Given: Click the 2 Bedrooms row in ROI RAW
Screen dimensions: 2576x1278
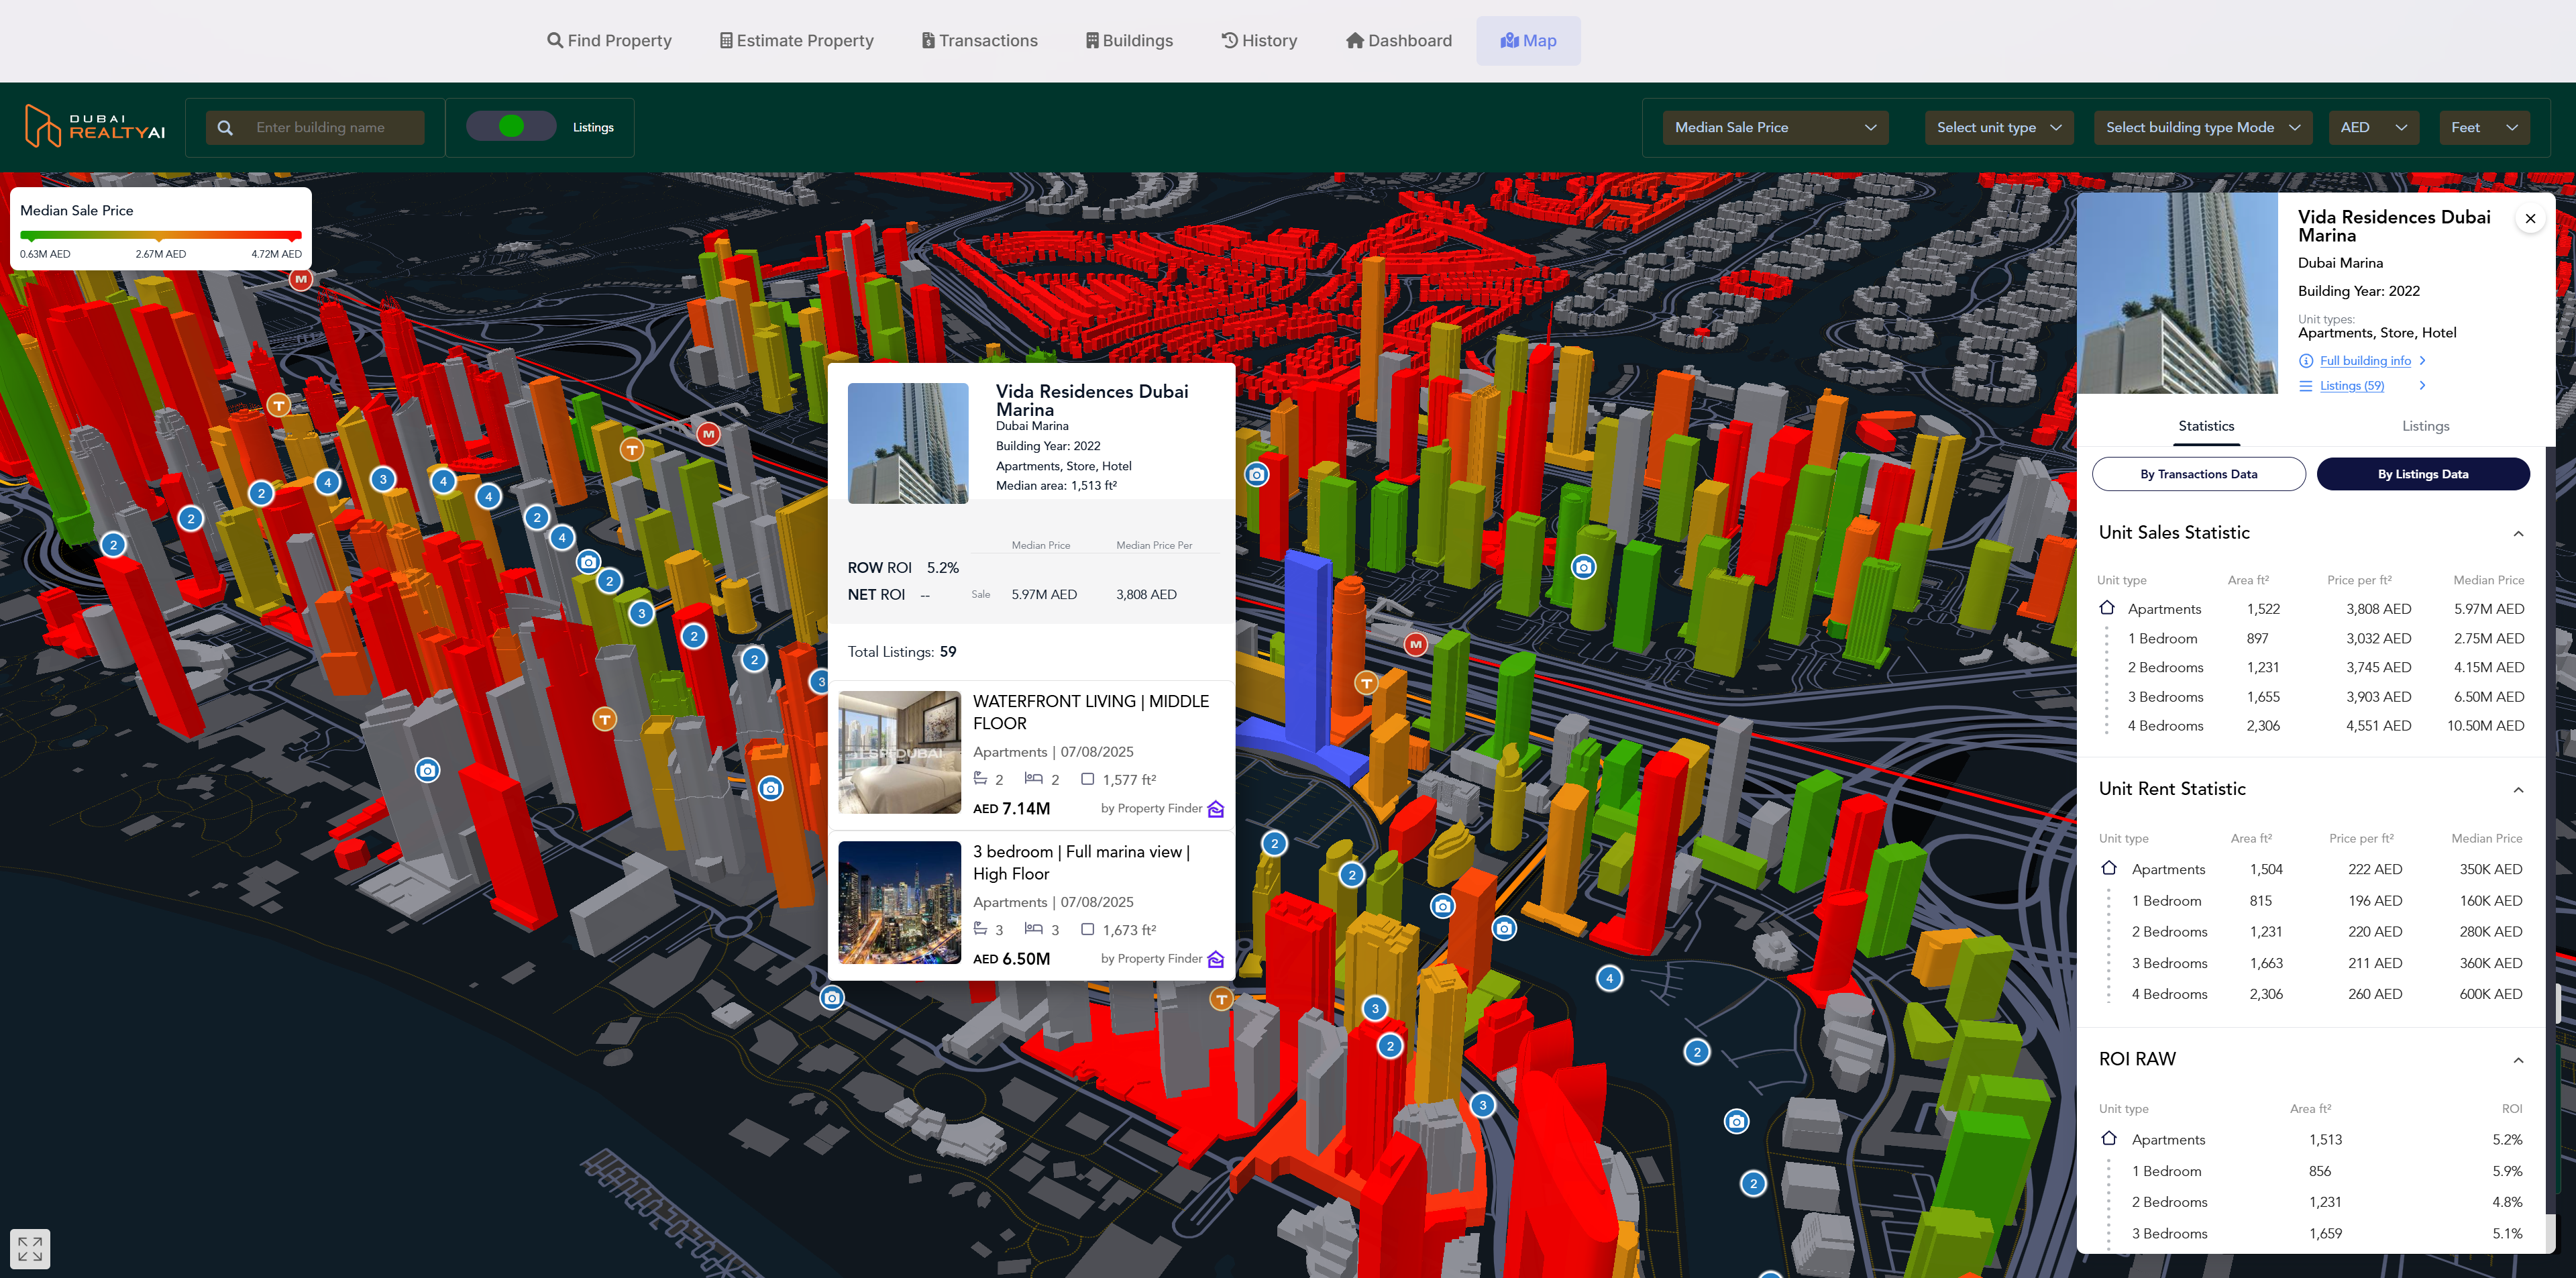Looking at the screenshot, I should (x=2310, y=1202).
